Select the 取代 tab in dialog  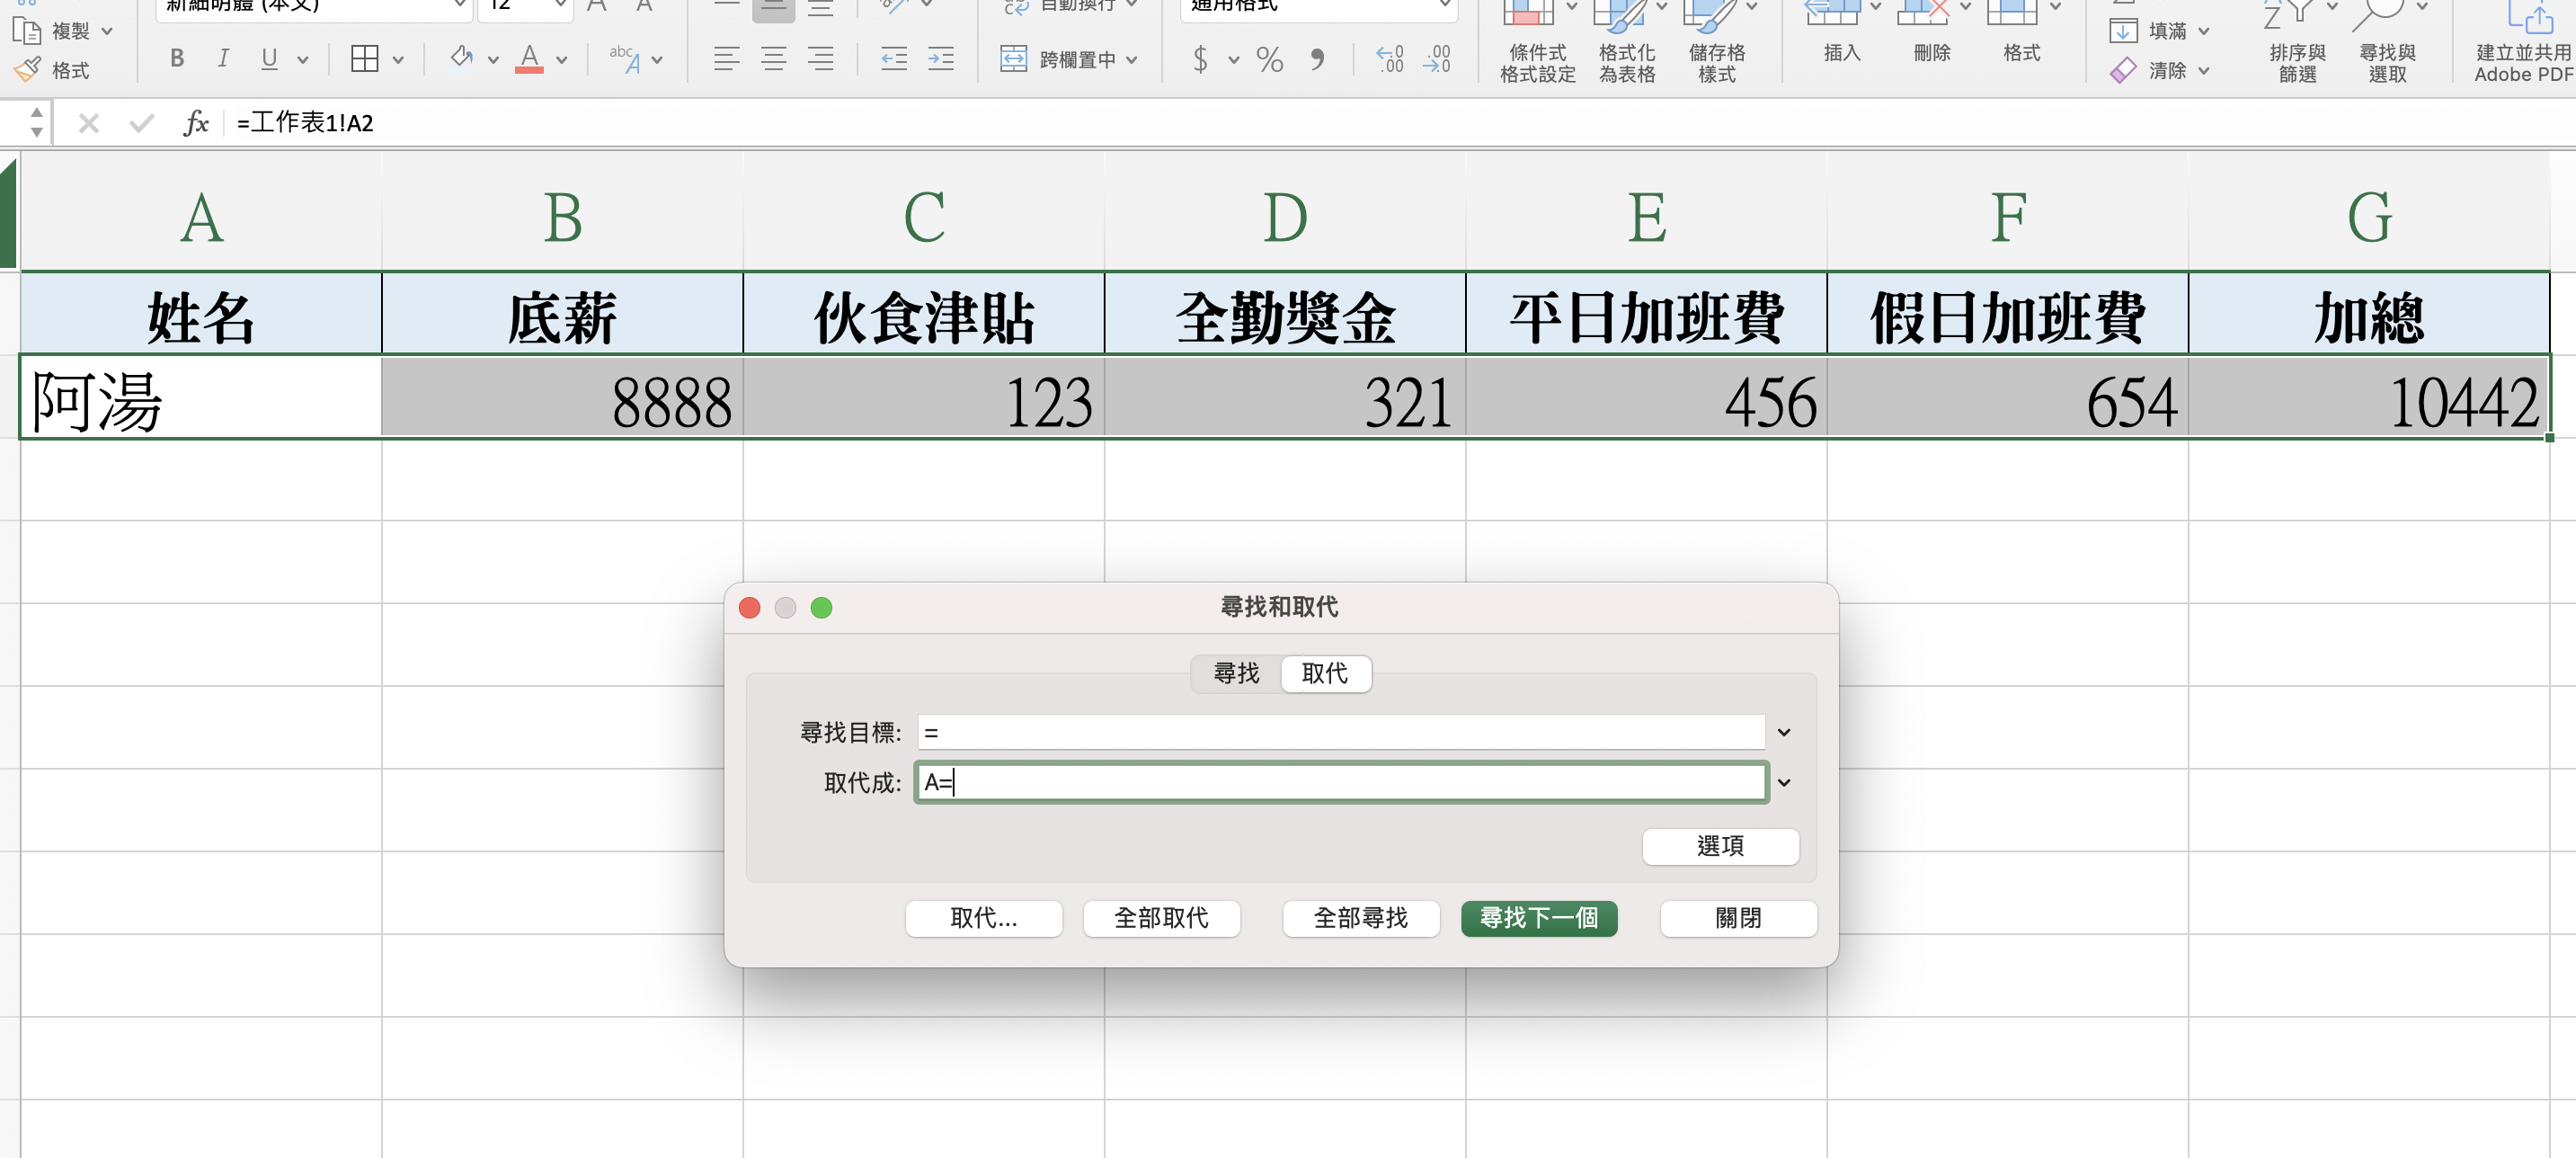click(x=1324, y=673)
